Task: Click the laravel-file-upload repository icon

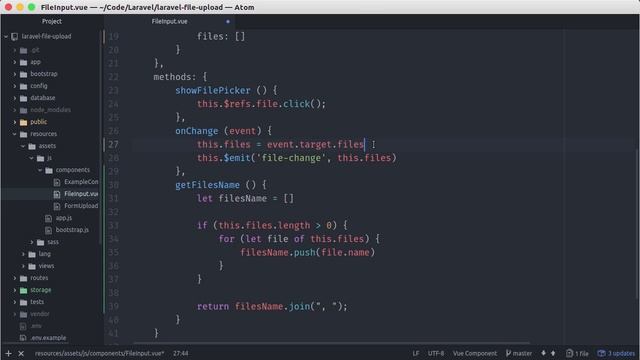Action: (15, 37)
